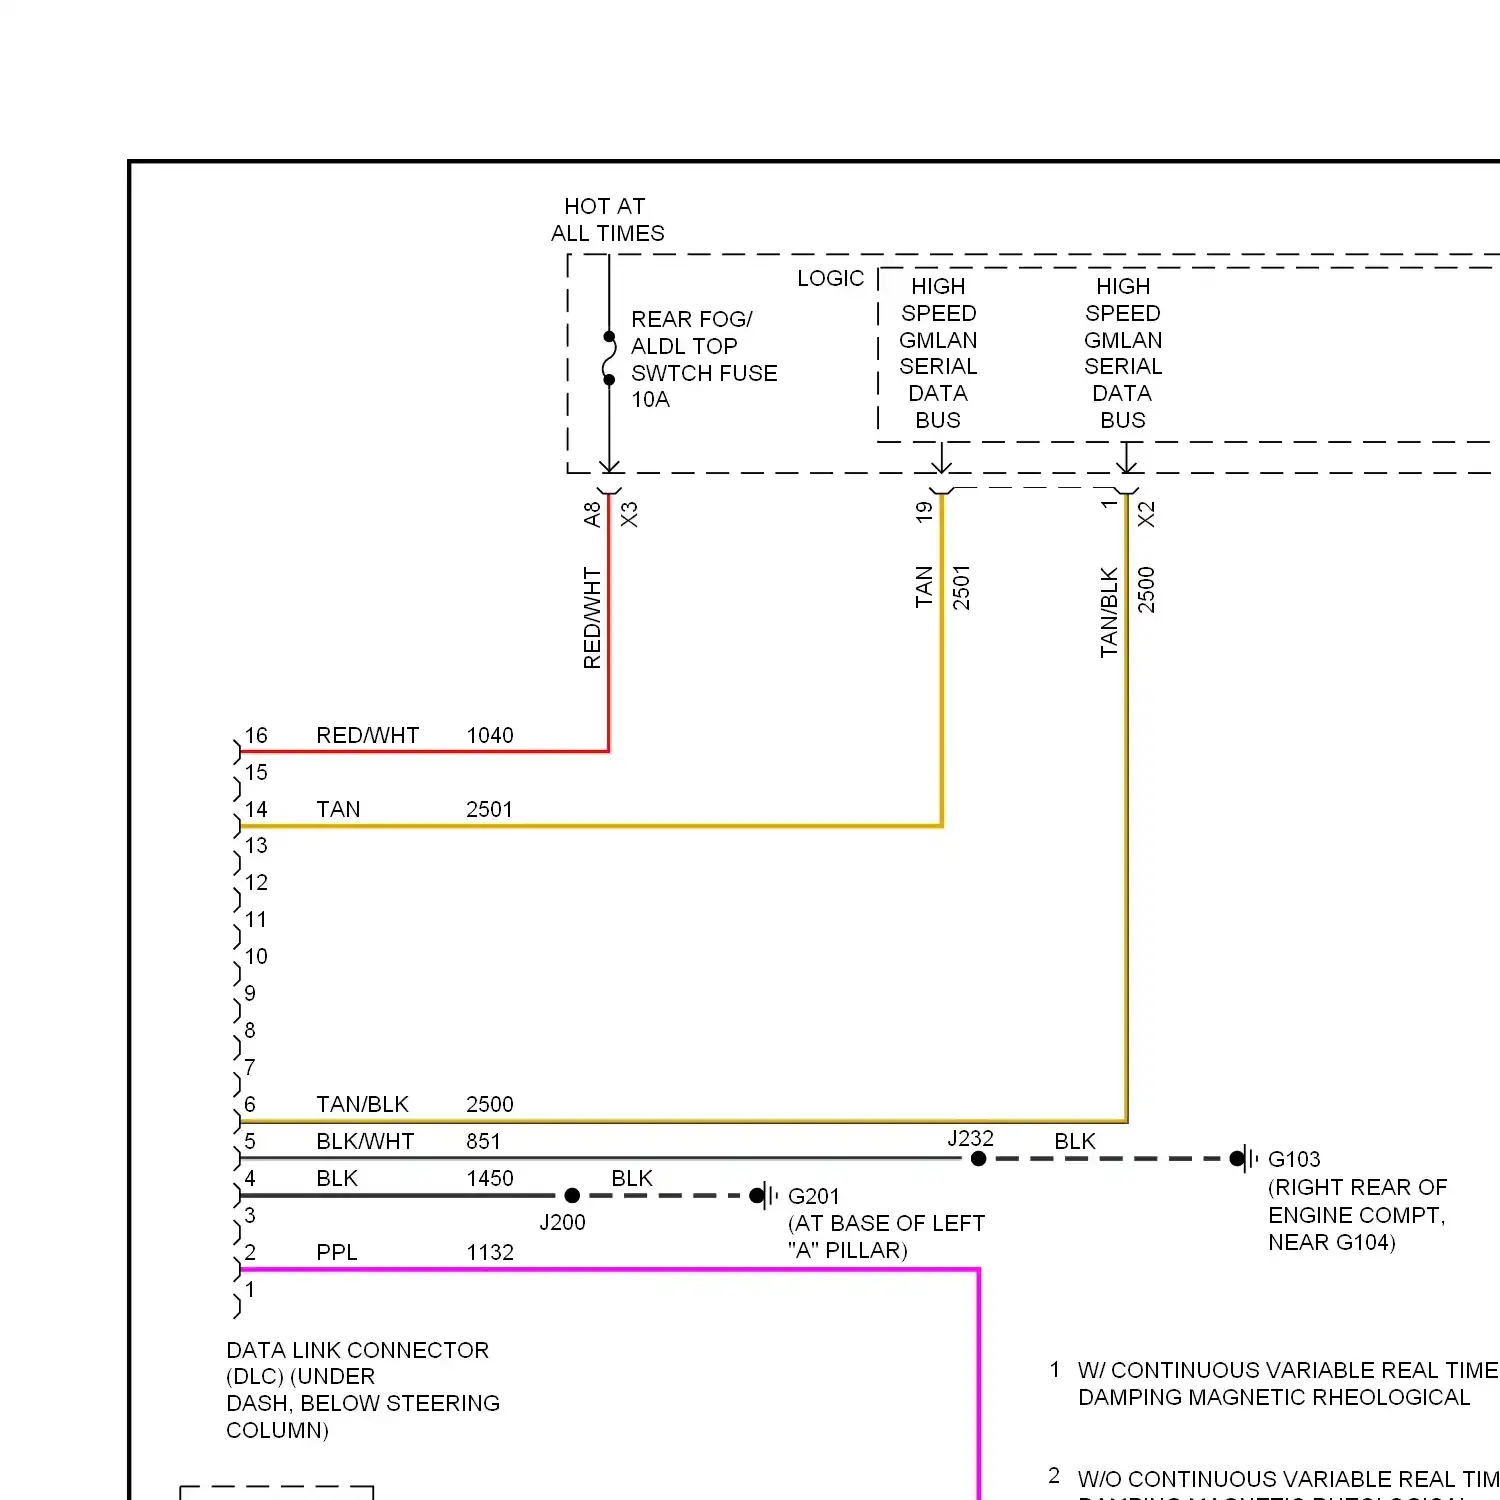Click circuit number 851
This screenshot has width=1500, height=1500.
483,1141
